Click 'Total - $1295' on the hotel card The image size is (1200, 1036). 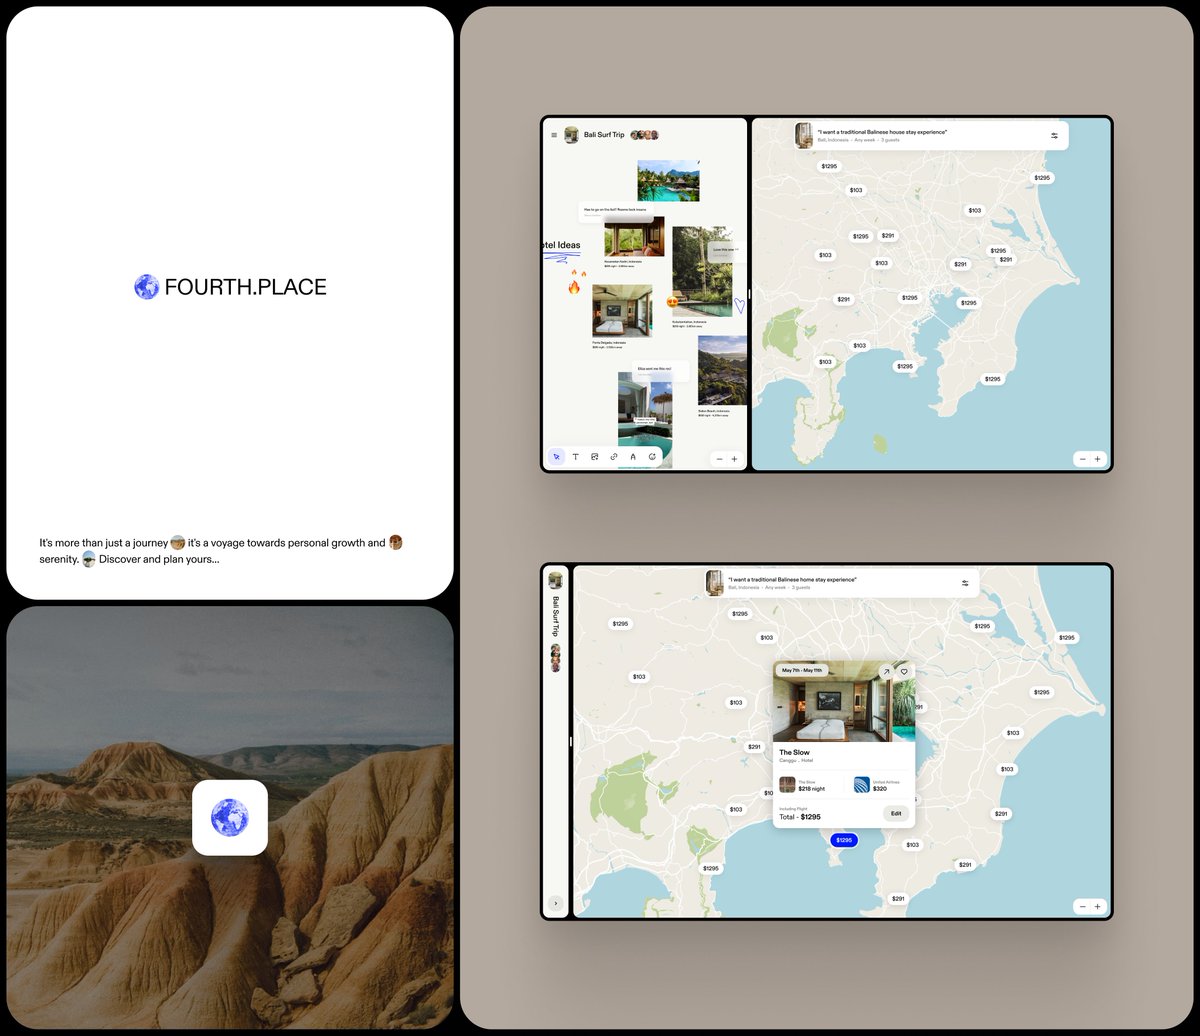(x=800, y=817)
